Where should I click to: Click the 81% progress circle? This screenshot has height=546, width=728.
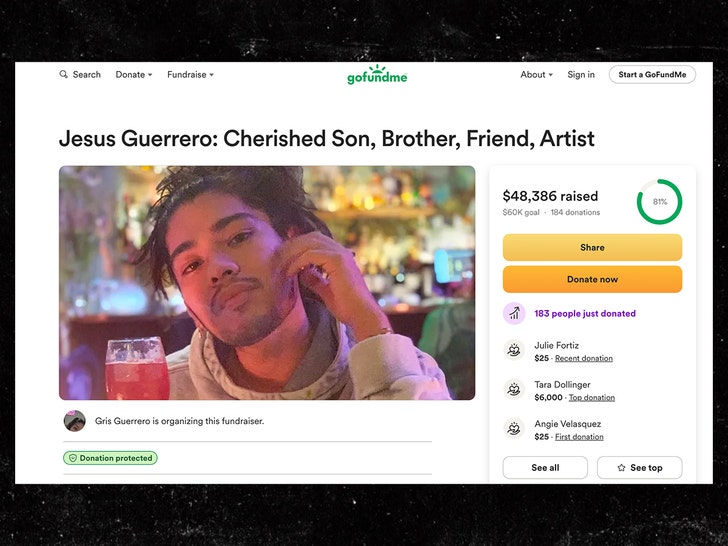click(x=659, y=202)
